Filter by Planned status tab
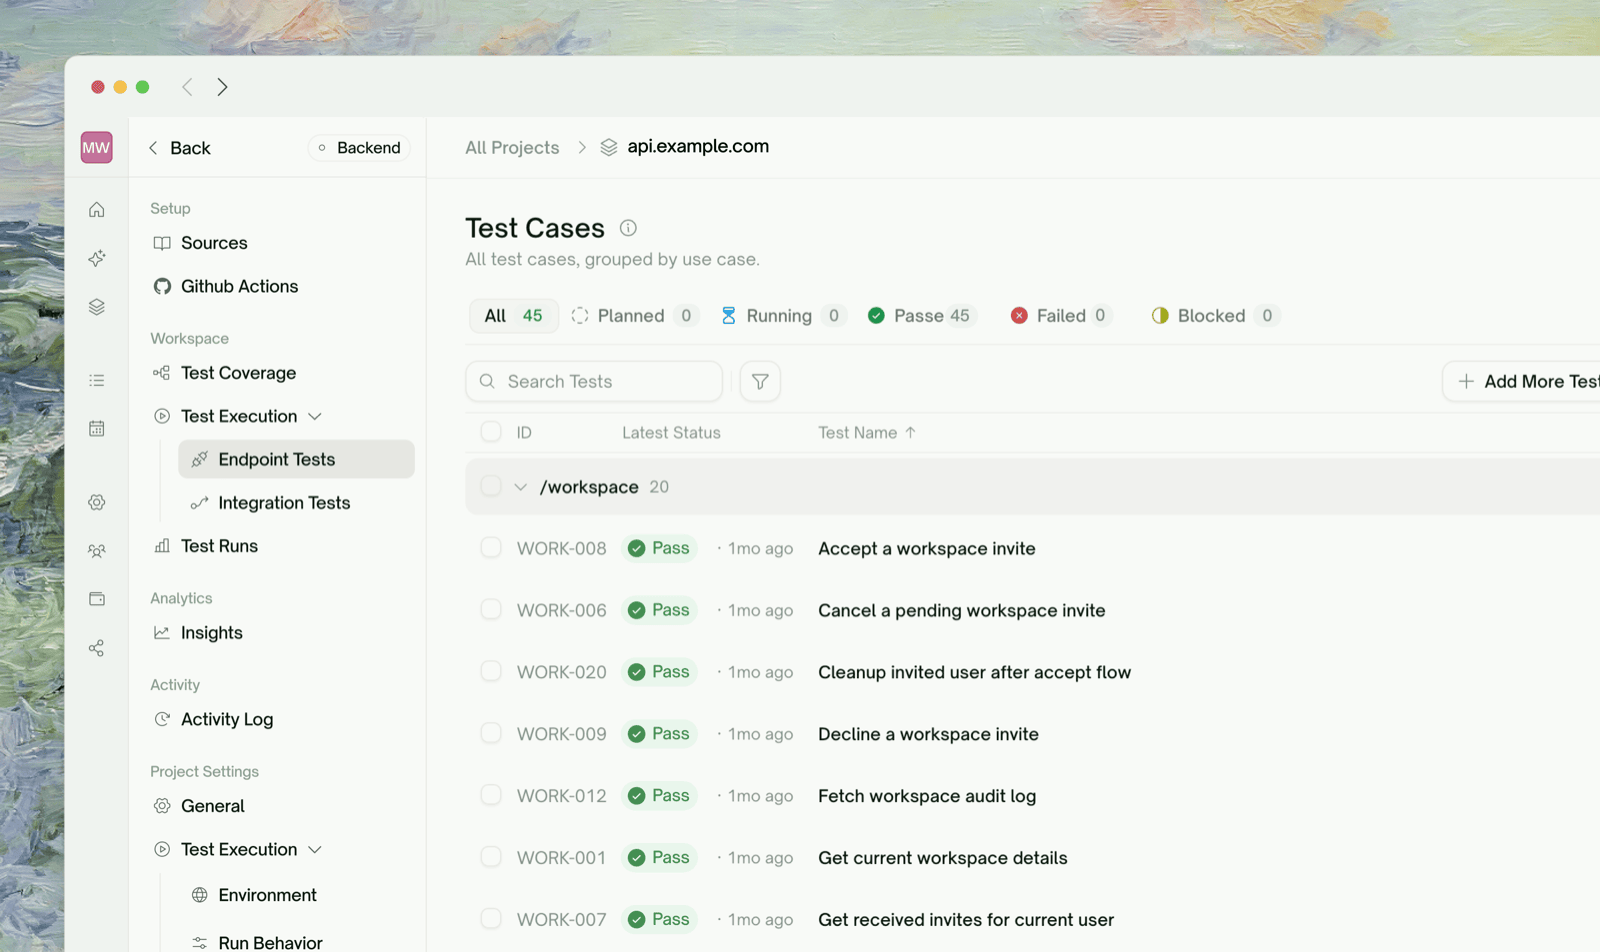 coord(634,316)
